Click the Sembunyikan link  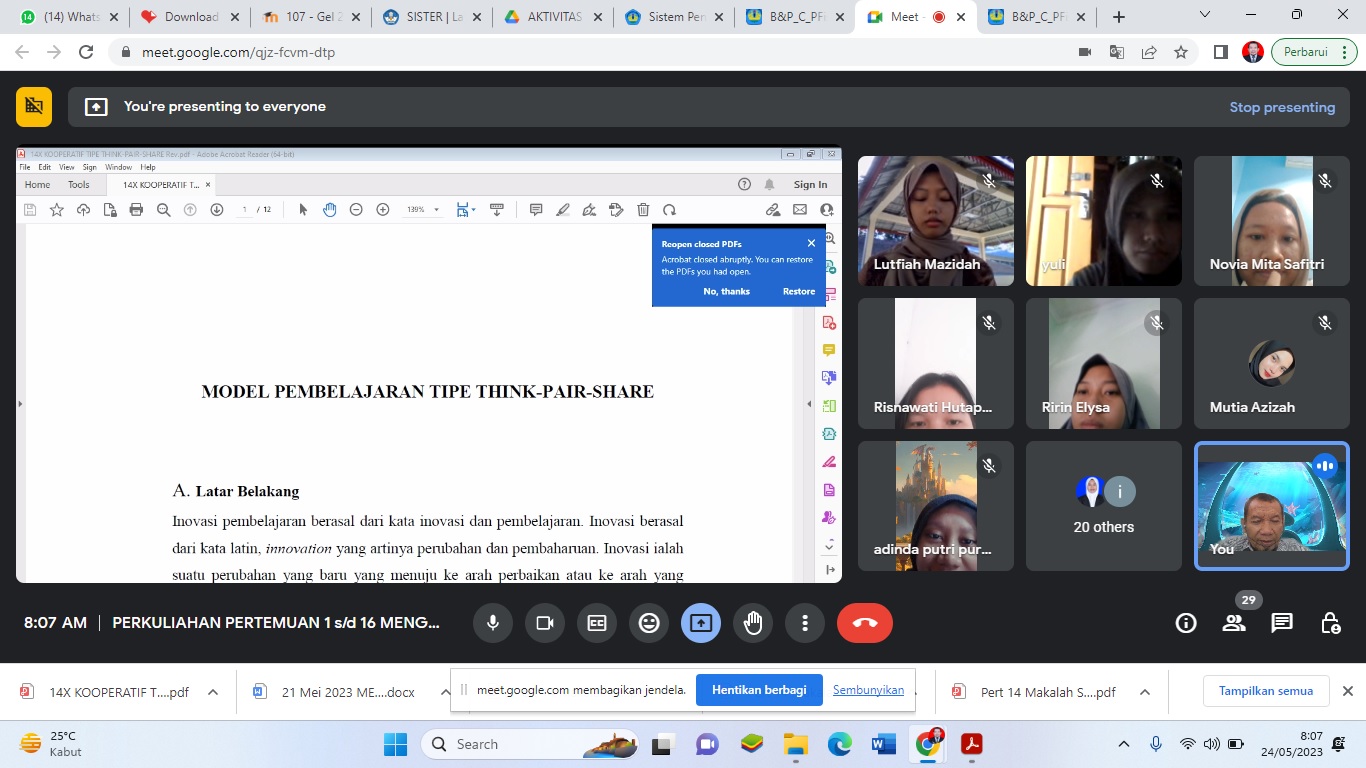click(868, 690)
